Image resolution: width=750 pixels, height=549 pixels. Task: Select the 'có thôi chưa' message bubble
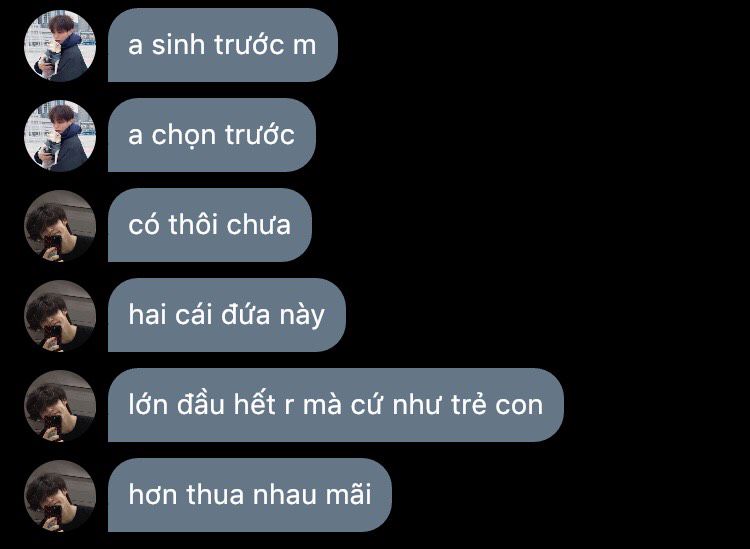210,225
